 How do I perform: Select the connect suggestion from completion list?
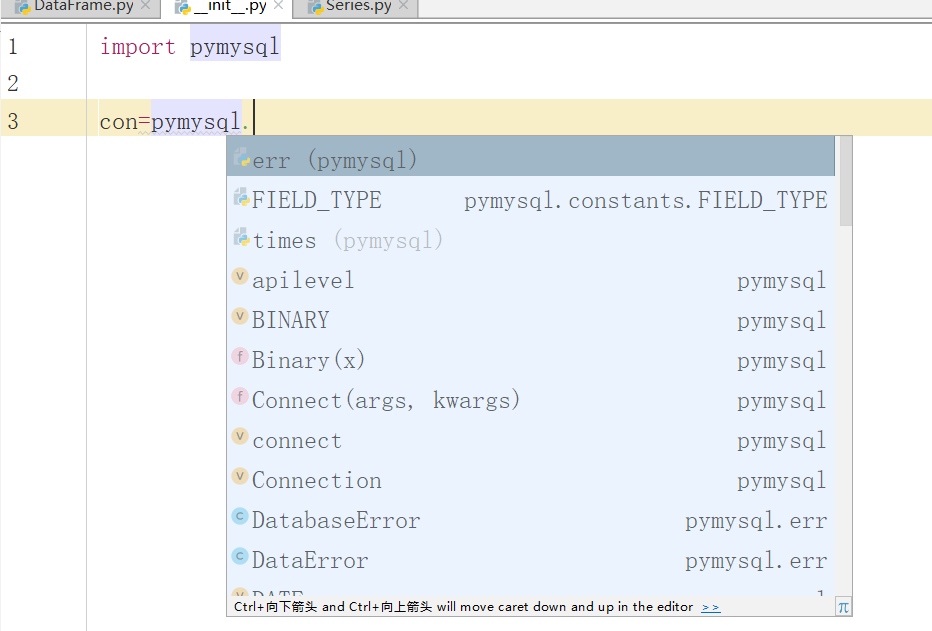coord(296,439)
